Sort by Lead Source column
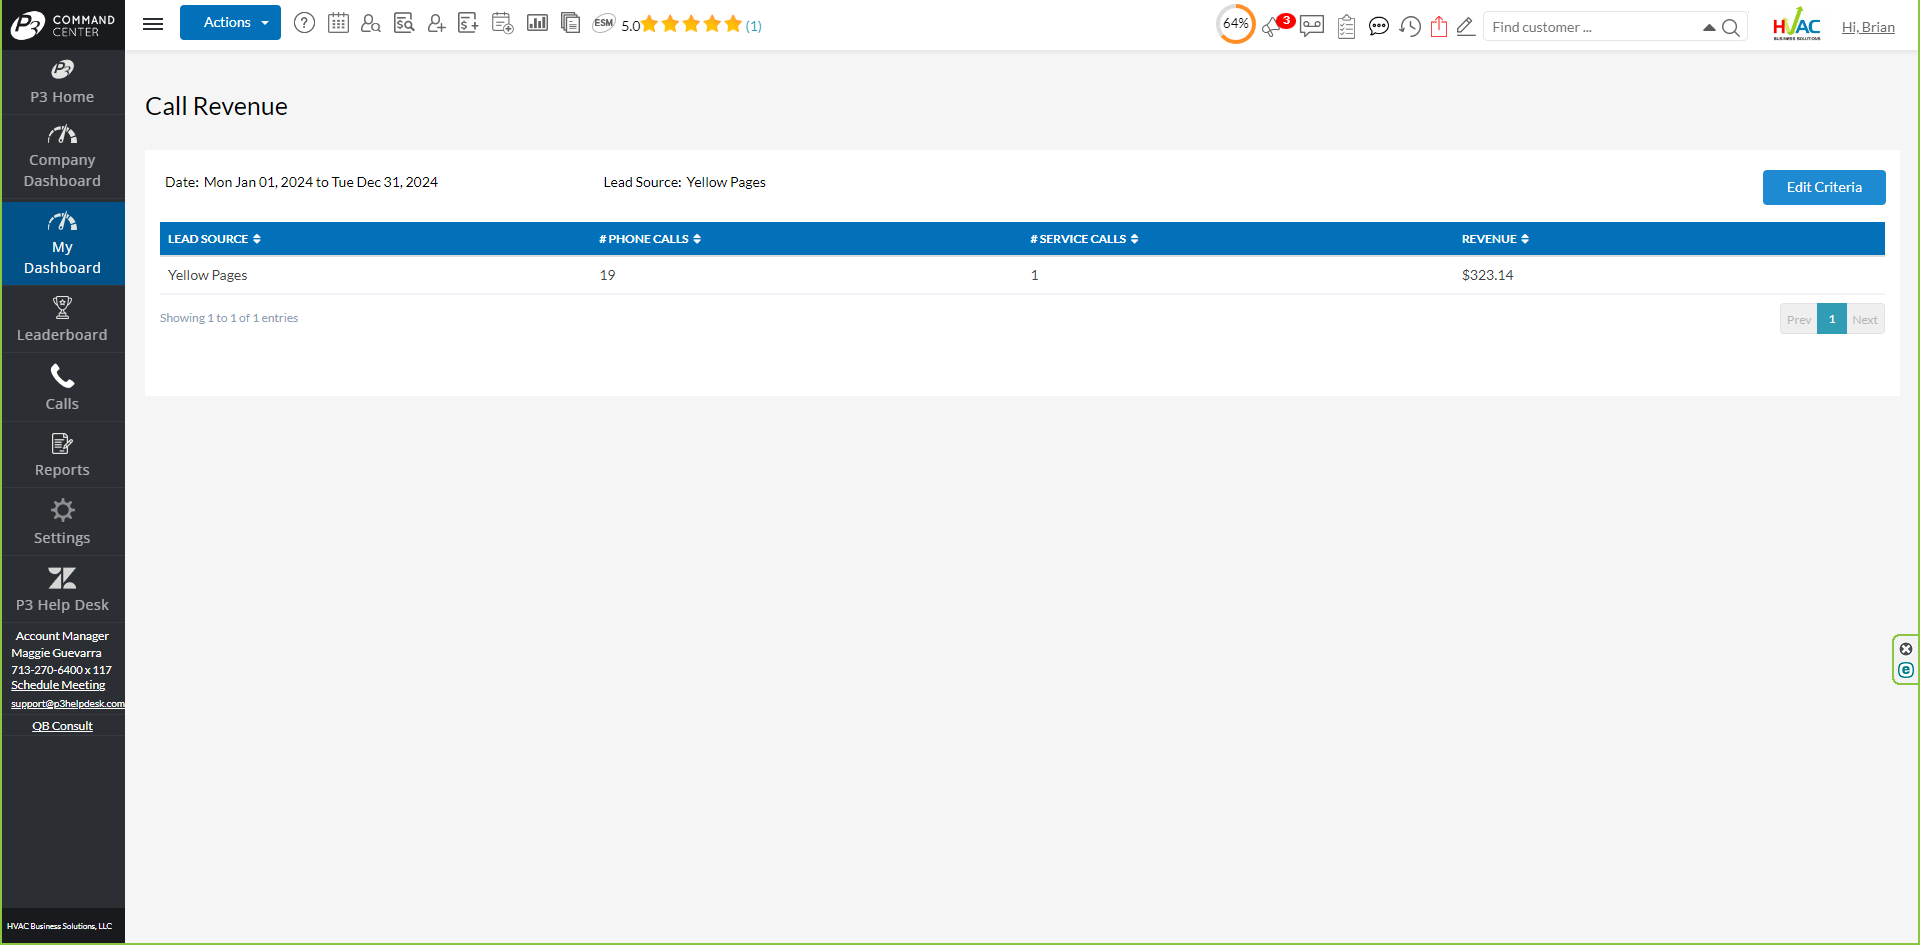 point(214,239)
